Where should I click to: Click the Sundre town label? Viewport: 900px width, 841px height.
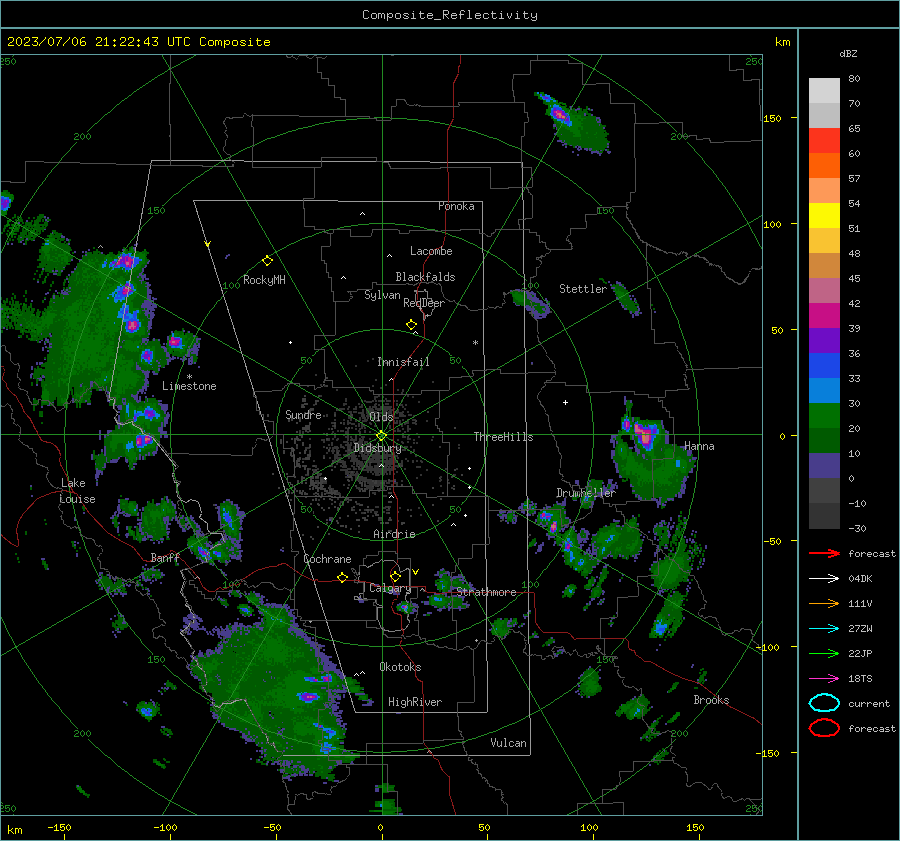[x=303, y=414]
